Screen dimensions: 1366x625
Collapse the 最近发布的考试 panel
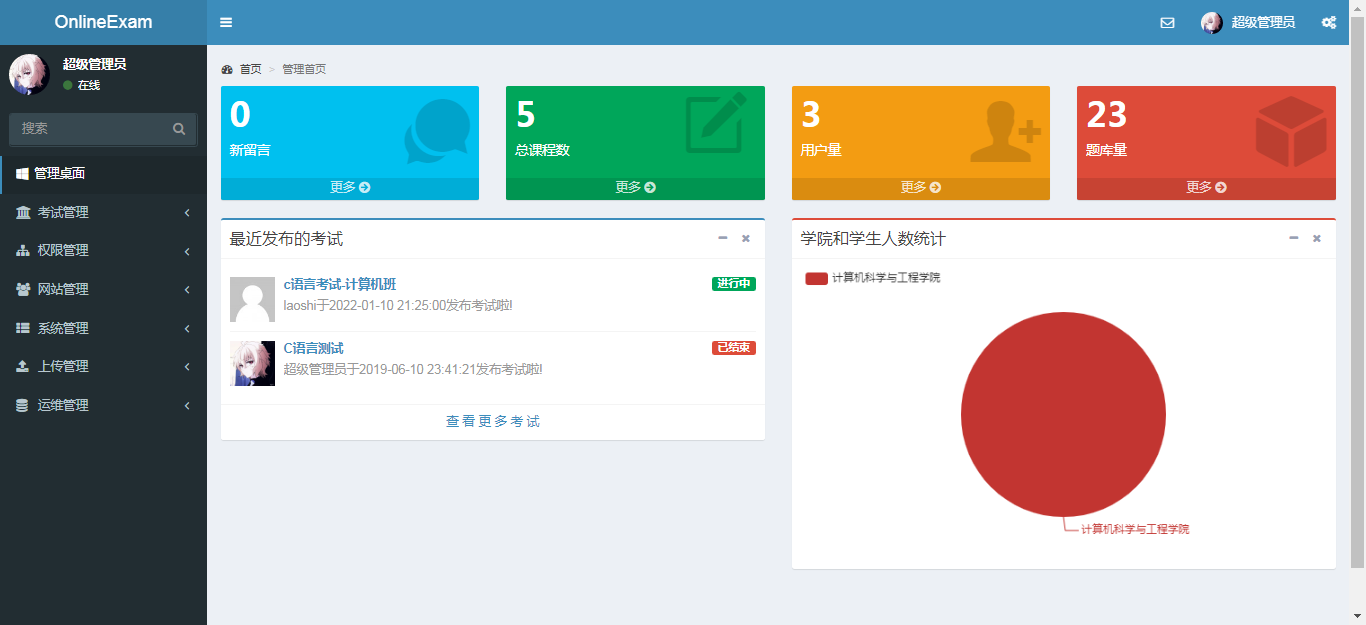pyautogui.click(x=723, y=238)
